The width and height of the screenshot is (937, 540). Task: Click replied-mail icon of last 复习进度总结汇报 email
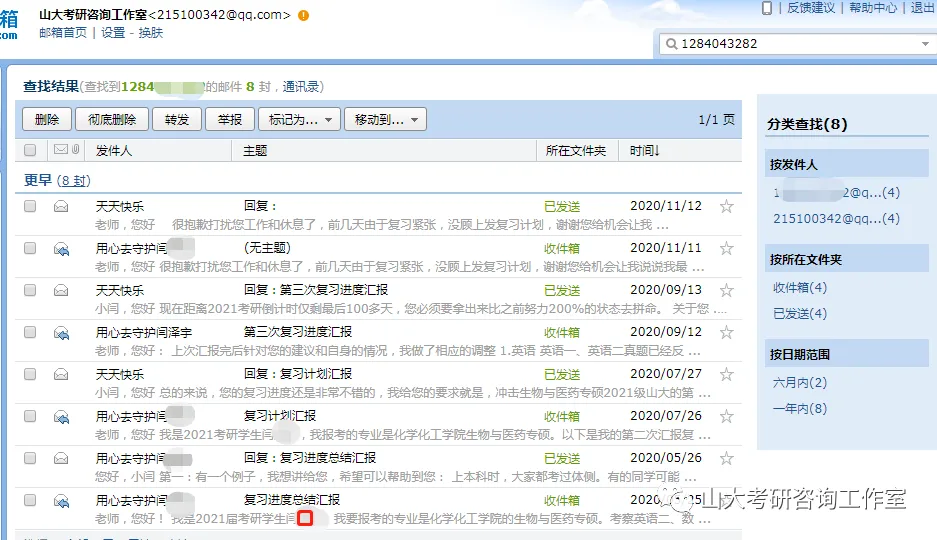(x=61, y=501)
